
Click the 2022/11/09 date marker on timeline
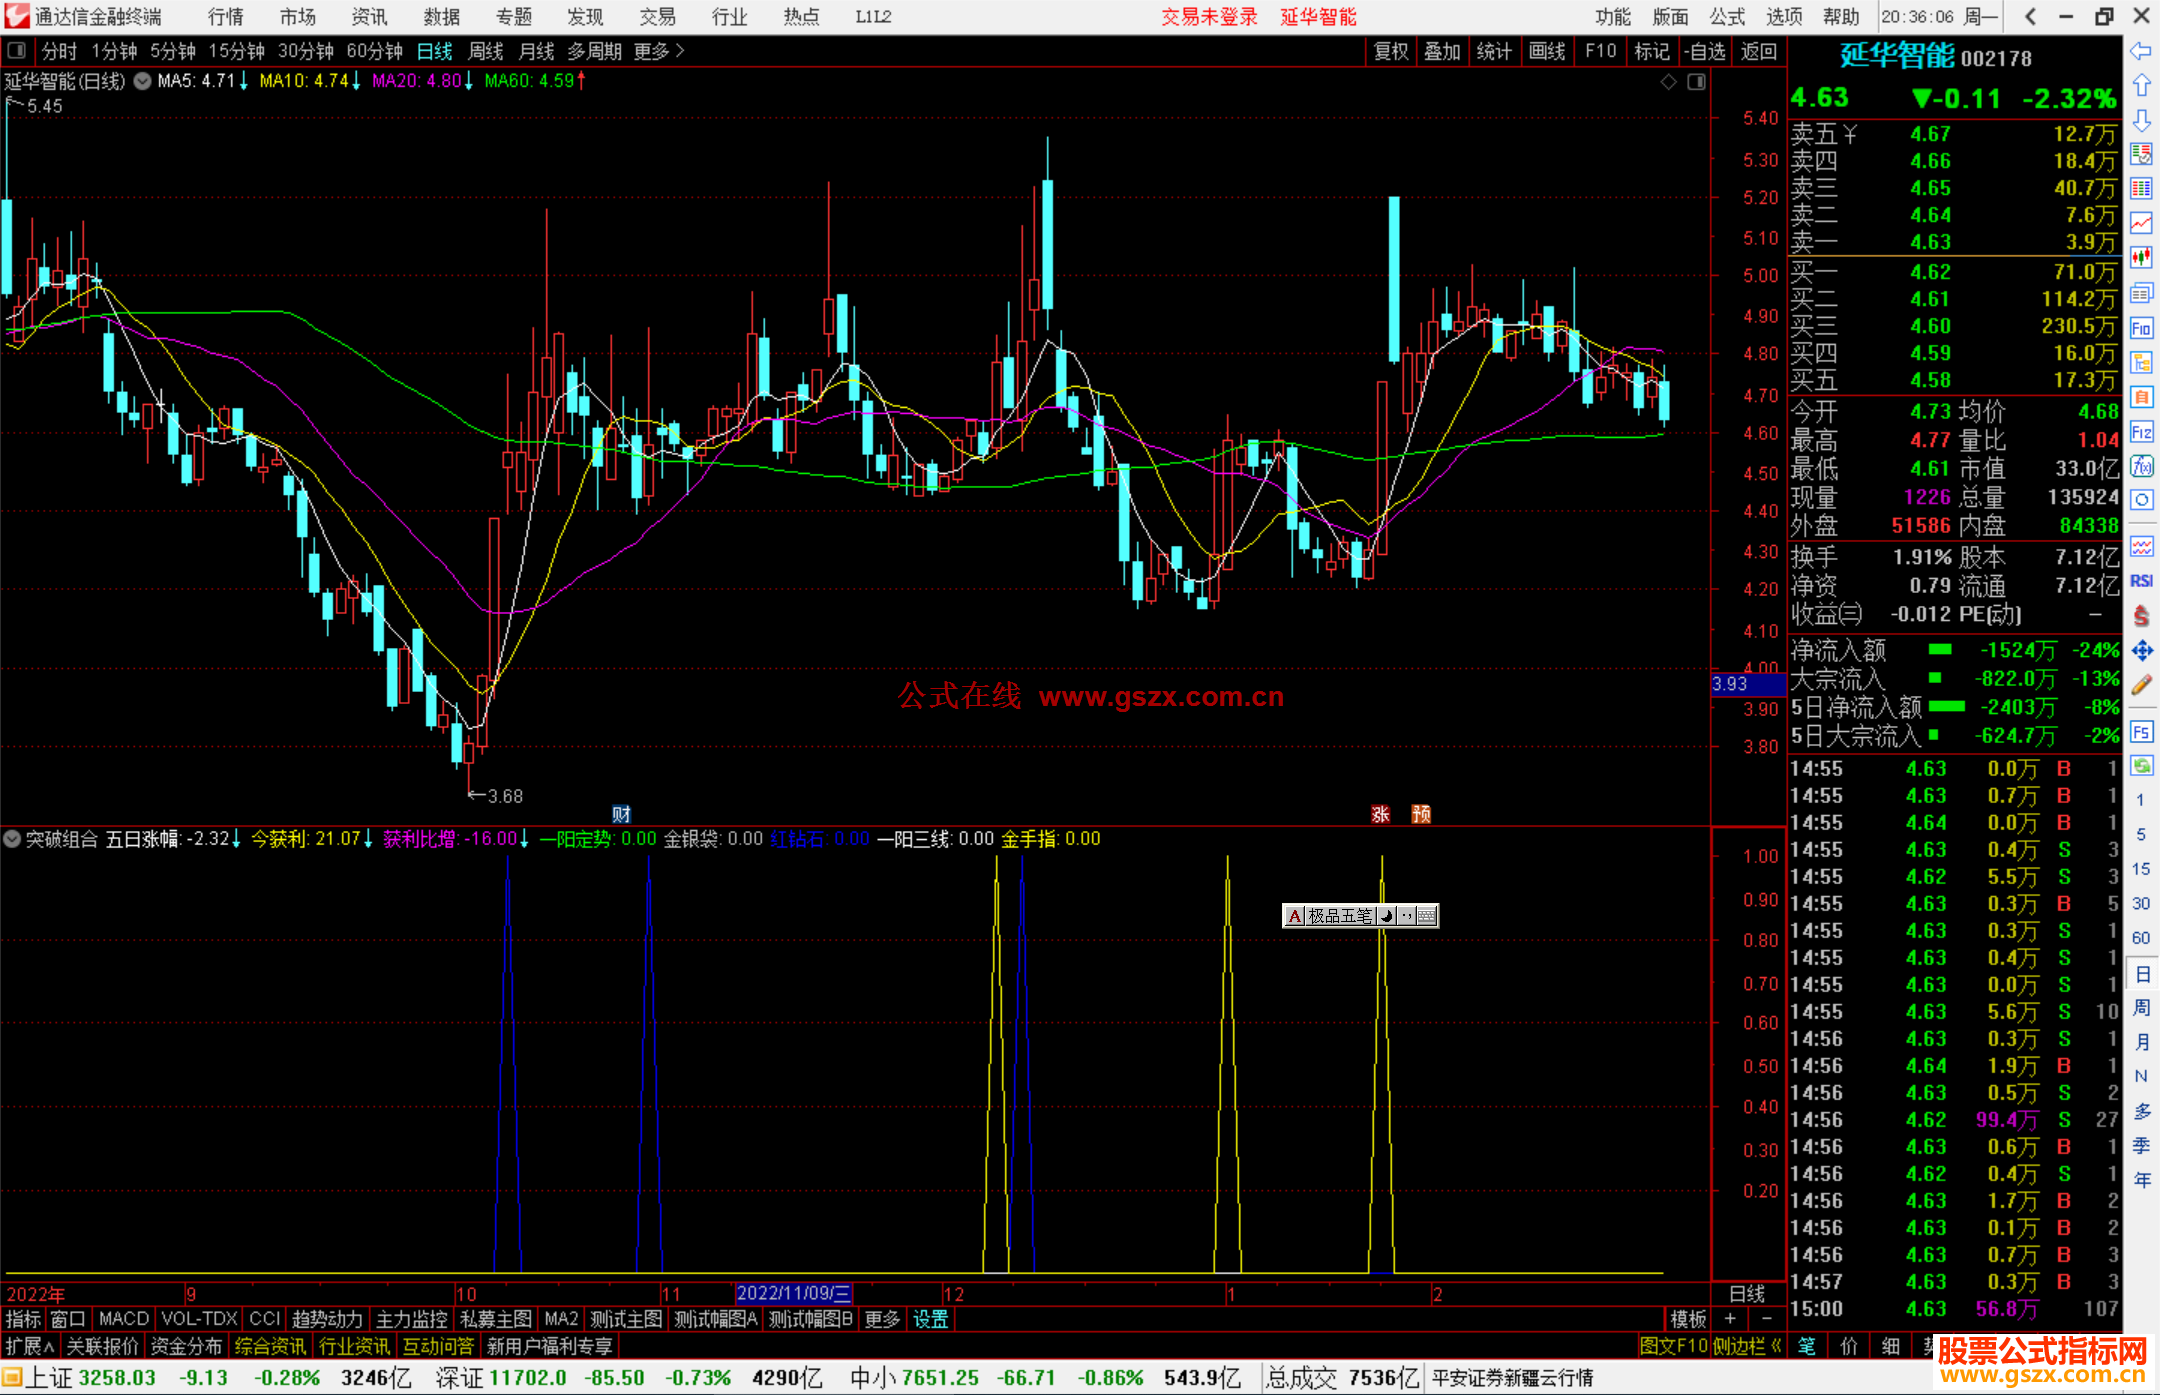793,1293
